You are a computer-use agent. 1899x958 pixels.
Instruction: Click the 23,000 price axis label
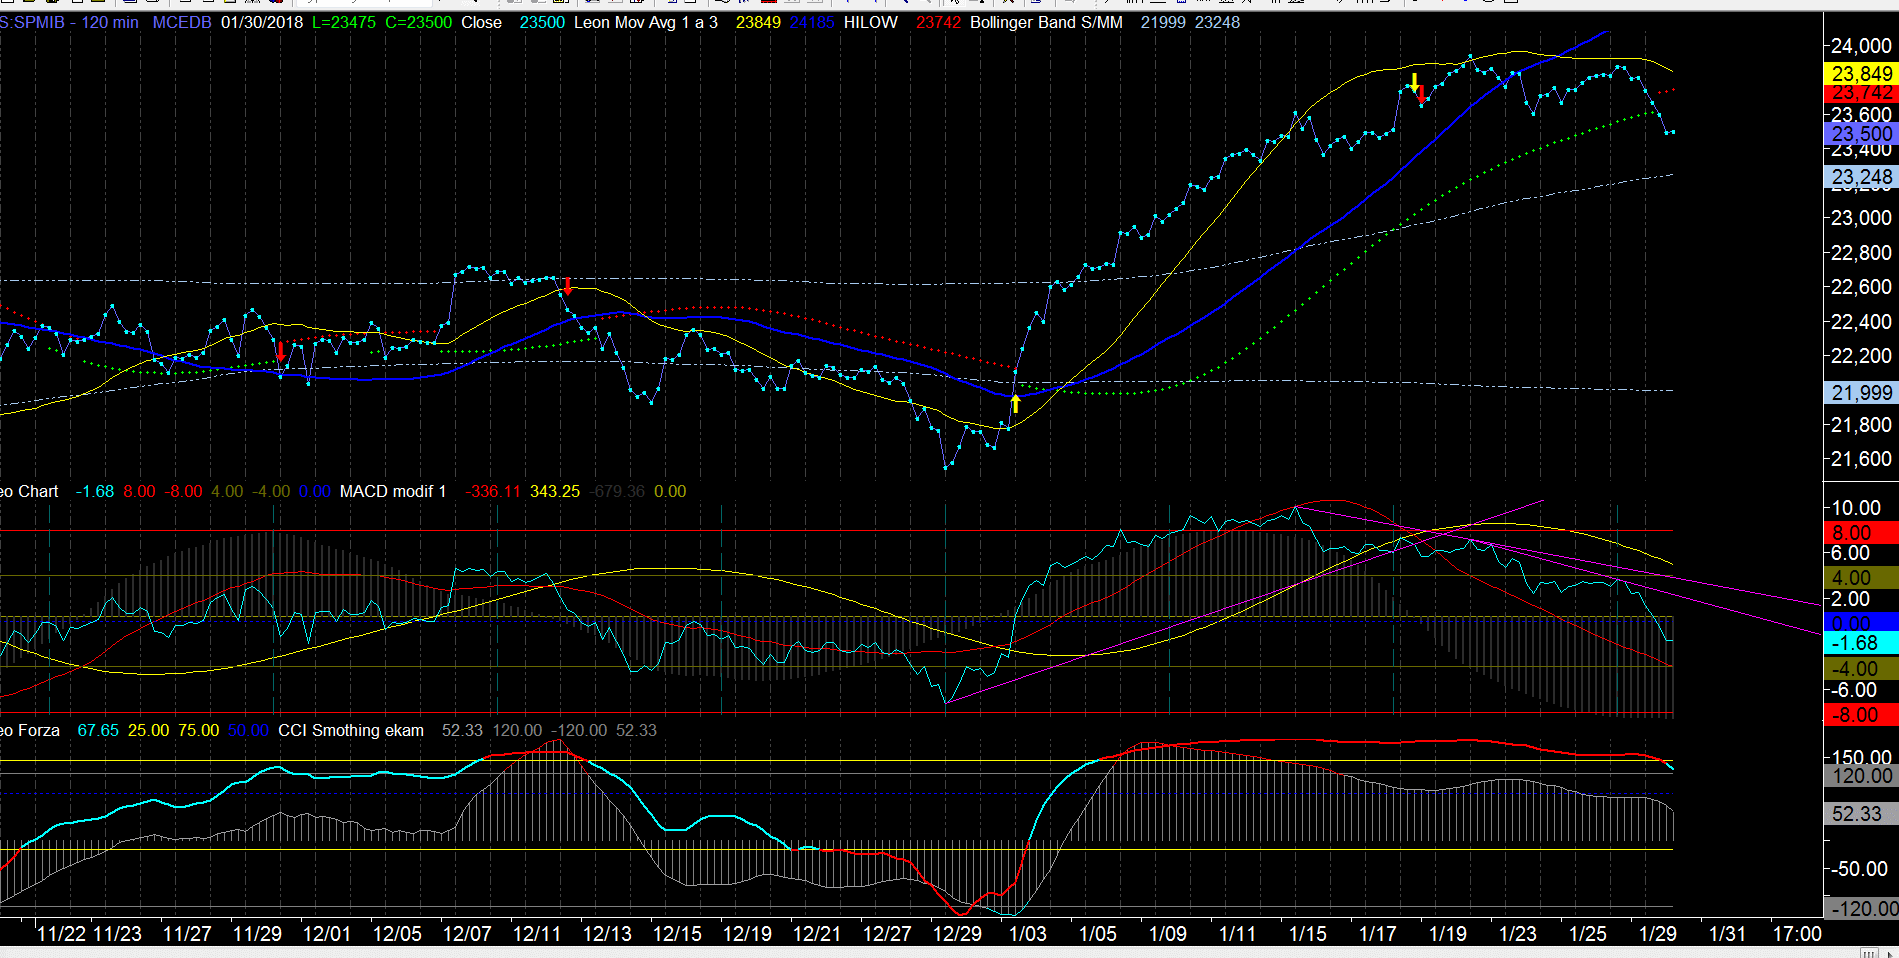1861,218
